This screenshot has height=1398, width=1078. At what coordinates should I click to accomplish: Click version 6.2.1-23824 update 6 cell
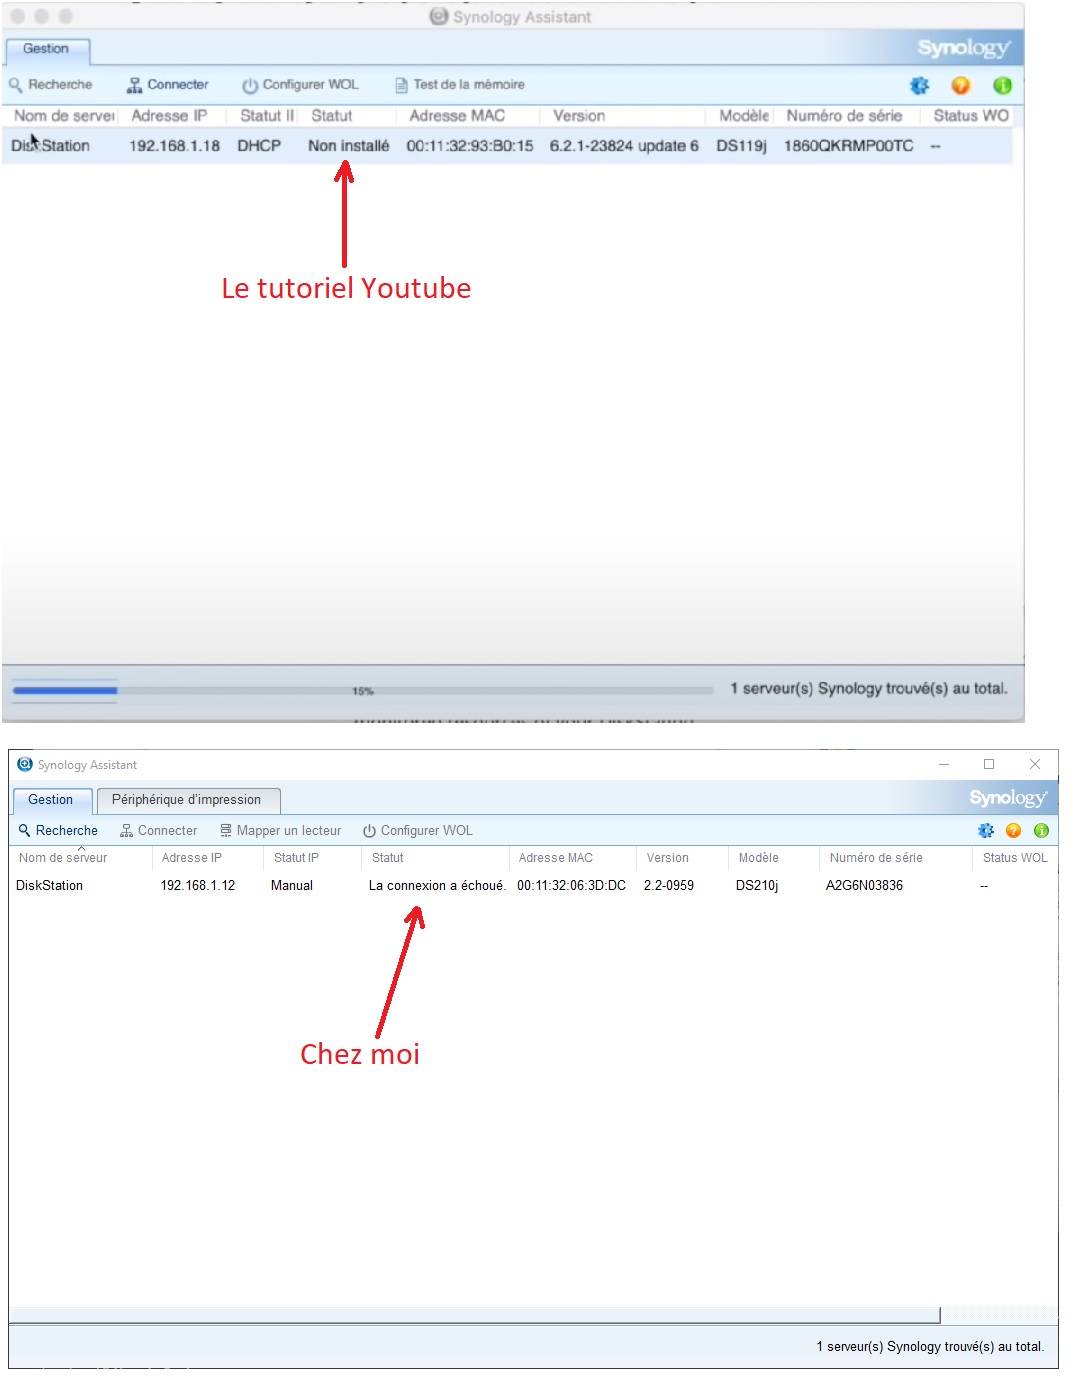[623, 146]
